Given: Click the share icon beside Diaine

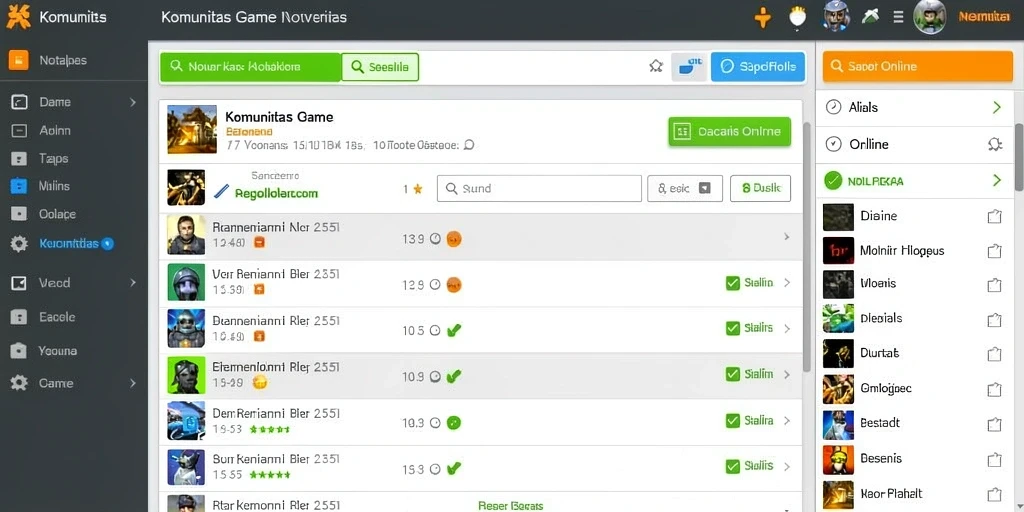Looking at the screenshot, I should tap(994, 216).
